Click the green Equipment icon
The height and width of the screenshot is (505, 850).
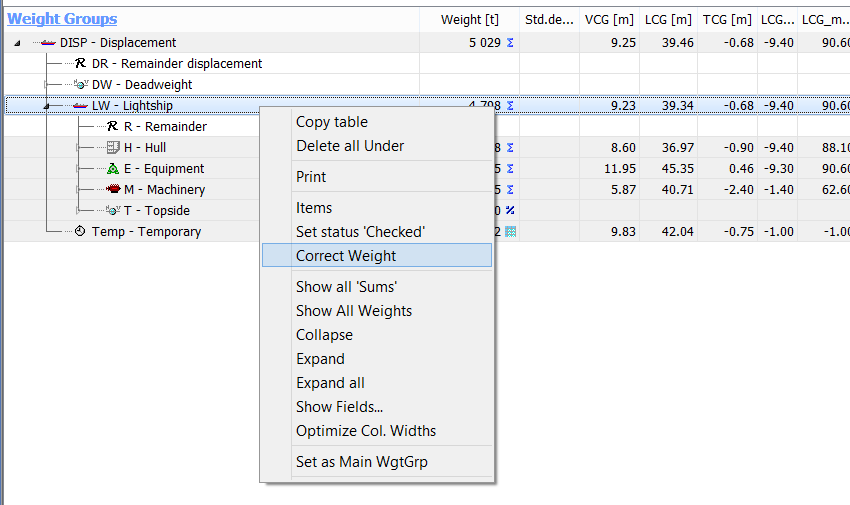tap(113, 169)
